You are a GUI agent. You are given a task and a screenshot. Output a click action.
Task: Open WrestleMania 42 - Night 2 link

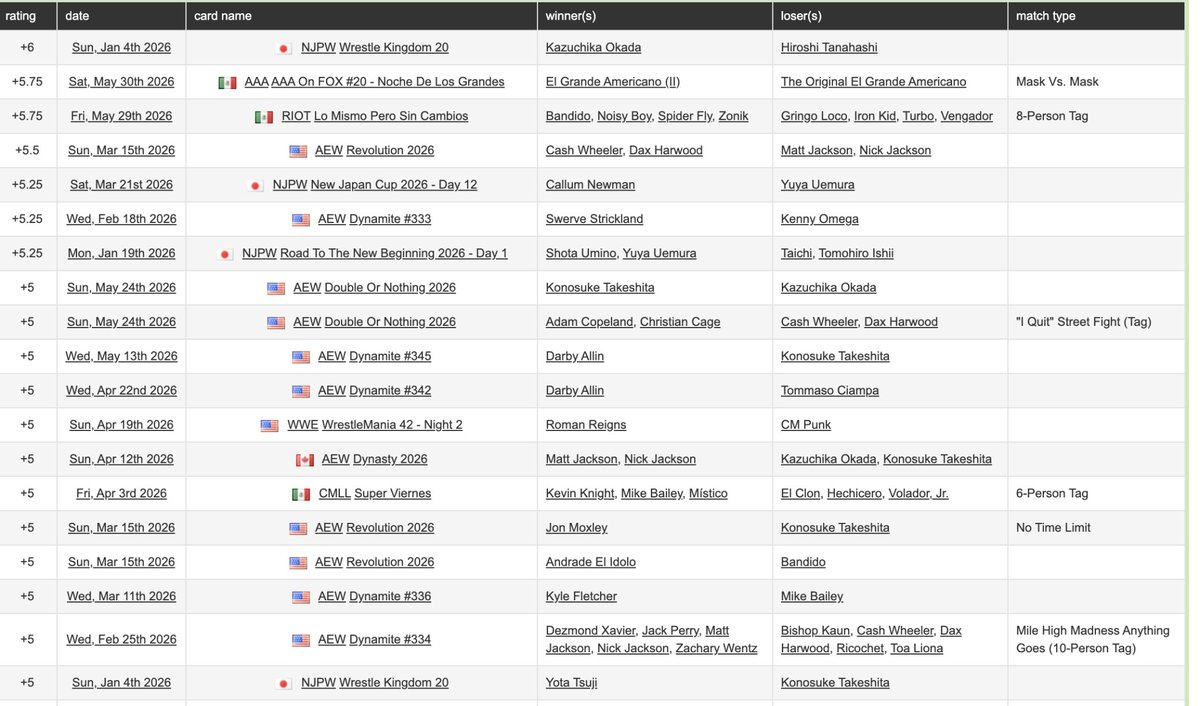[392, 425]
